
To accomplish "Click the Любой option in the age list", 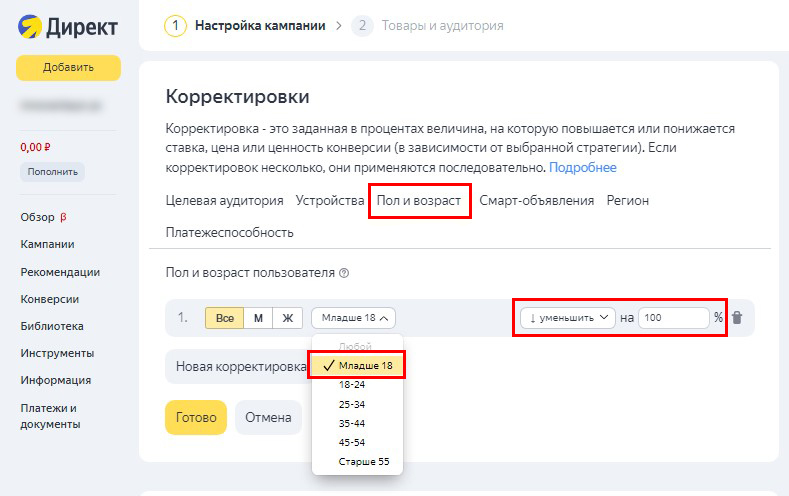I will tap(355, 347).
